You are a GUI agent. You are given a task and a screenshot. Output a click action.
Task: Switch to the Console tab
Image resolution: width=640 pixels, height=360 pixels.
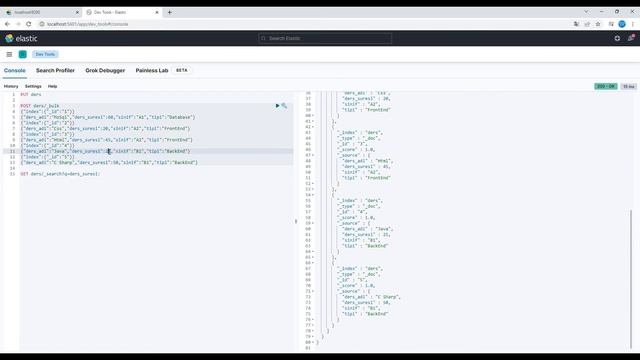coord(15,70)
